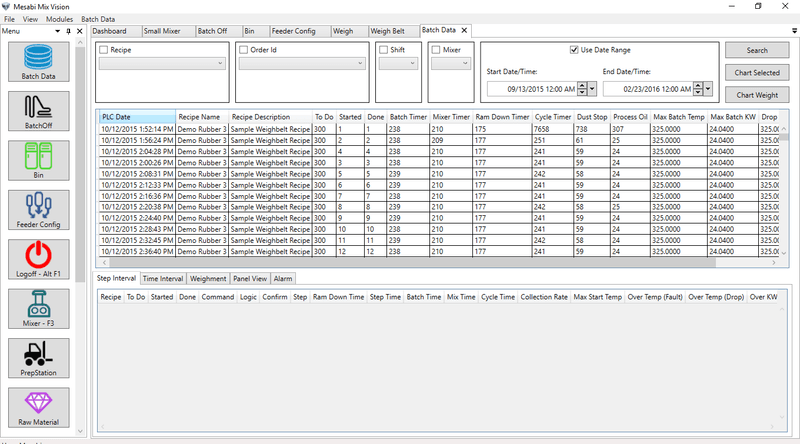Screen dimensions: 800x444
Task: Expand the Mixer combo box
Action: click(x=451, y=63)
